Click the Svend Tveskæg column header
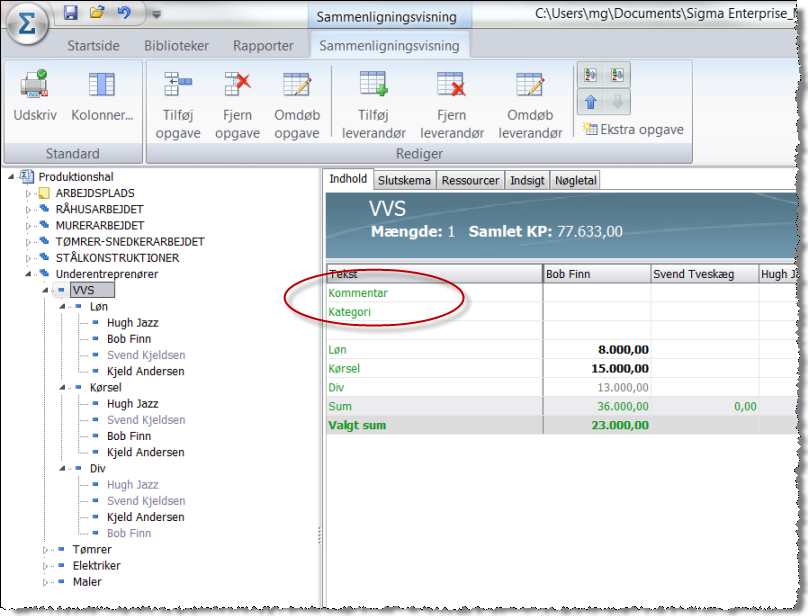The width and height of the screenshot is (808, 616). coord(704,274)
